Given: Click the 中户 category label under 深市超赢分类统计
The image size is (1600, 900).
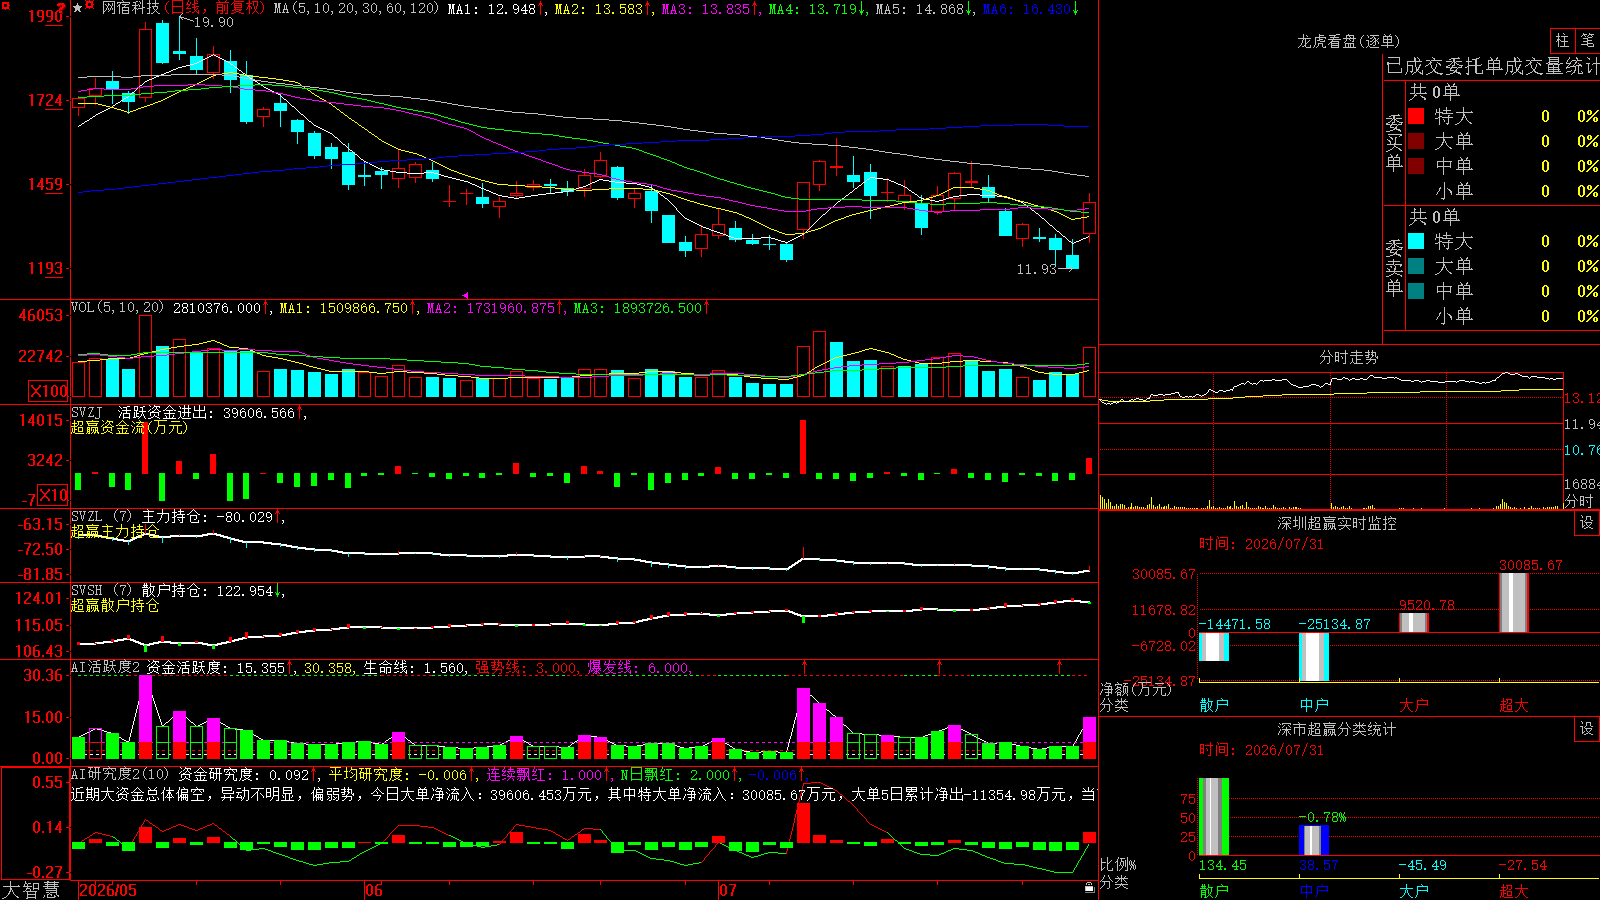Looking at the screenshot, I should pyautogui.click(x=1314, y=890).
